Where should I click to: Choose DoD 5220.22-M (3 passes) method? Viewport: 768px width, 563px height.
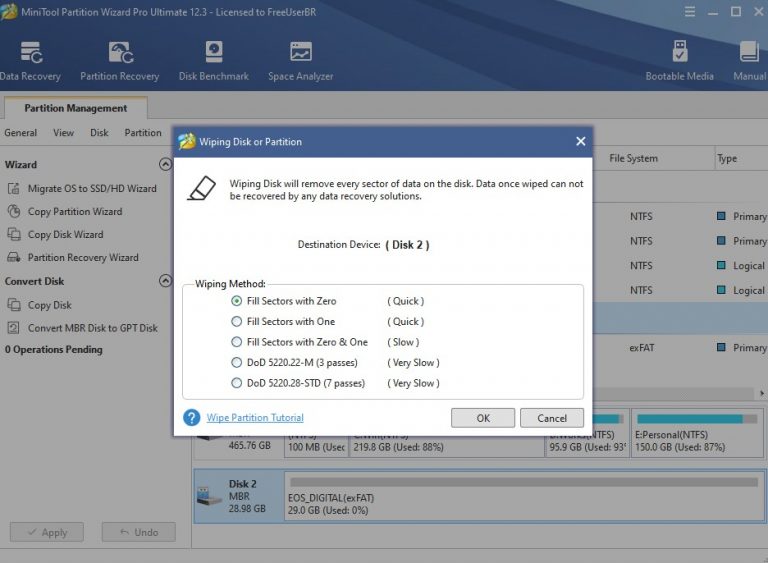point(237,363)
